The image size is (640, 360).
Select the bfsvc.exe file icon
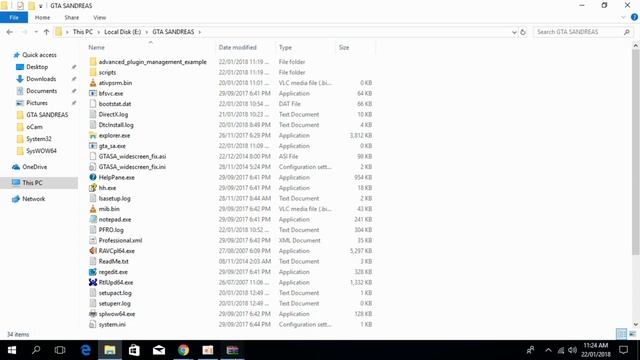[93, 93]
